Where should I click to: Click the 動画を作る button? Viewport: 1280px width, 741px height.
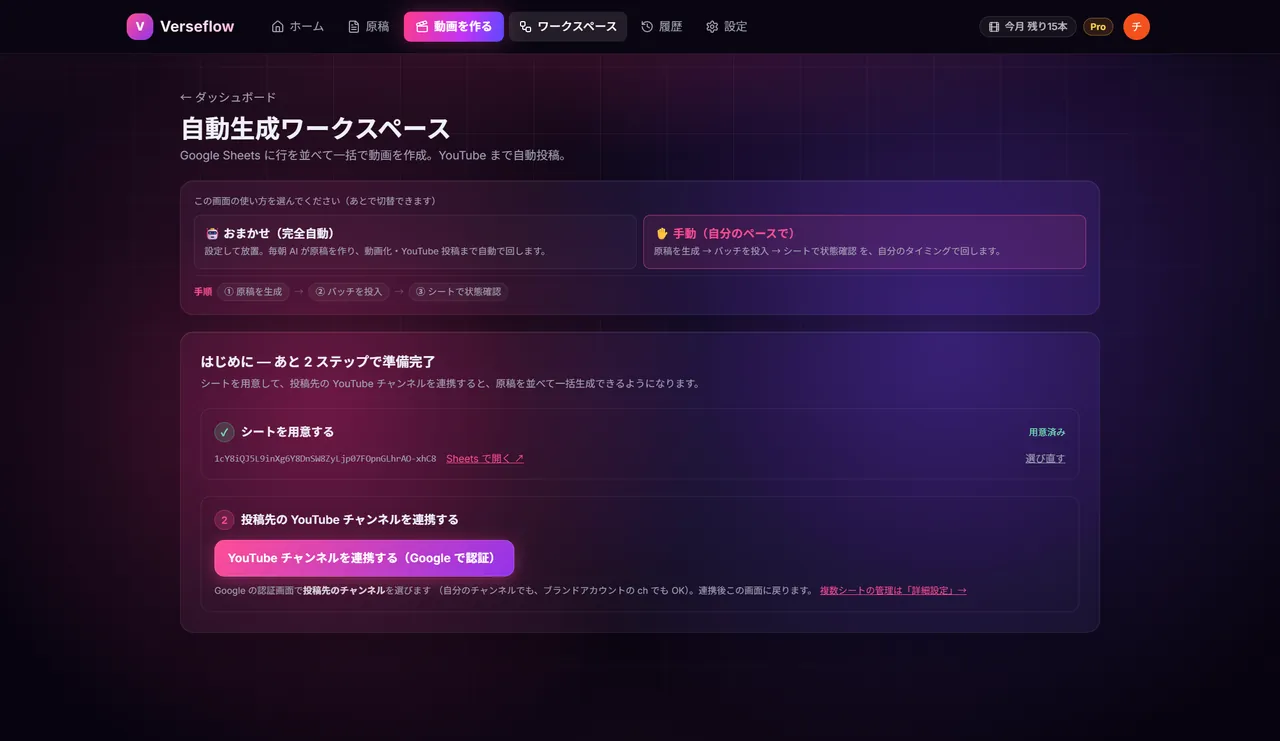point(454,27)
